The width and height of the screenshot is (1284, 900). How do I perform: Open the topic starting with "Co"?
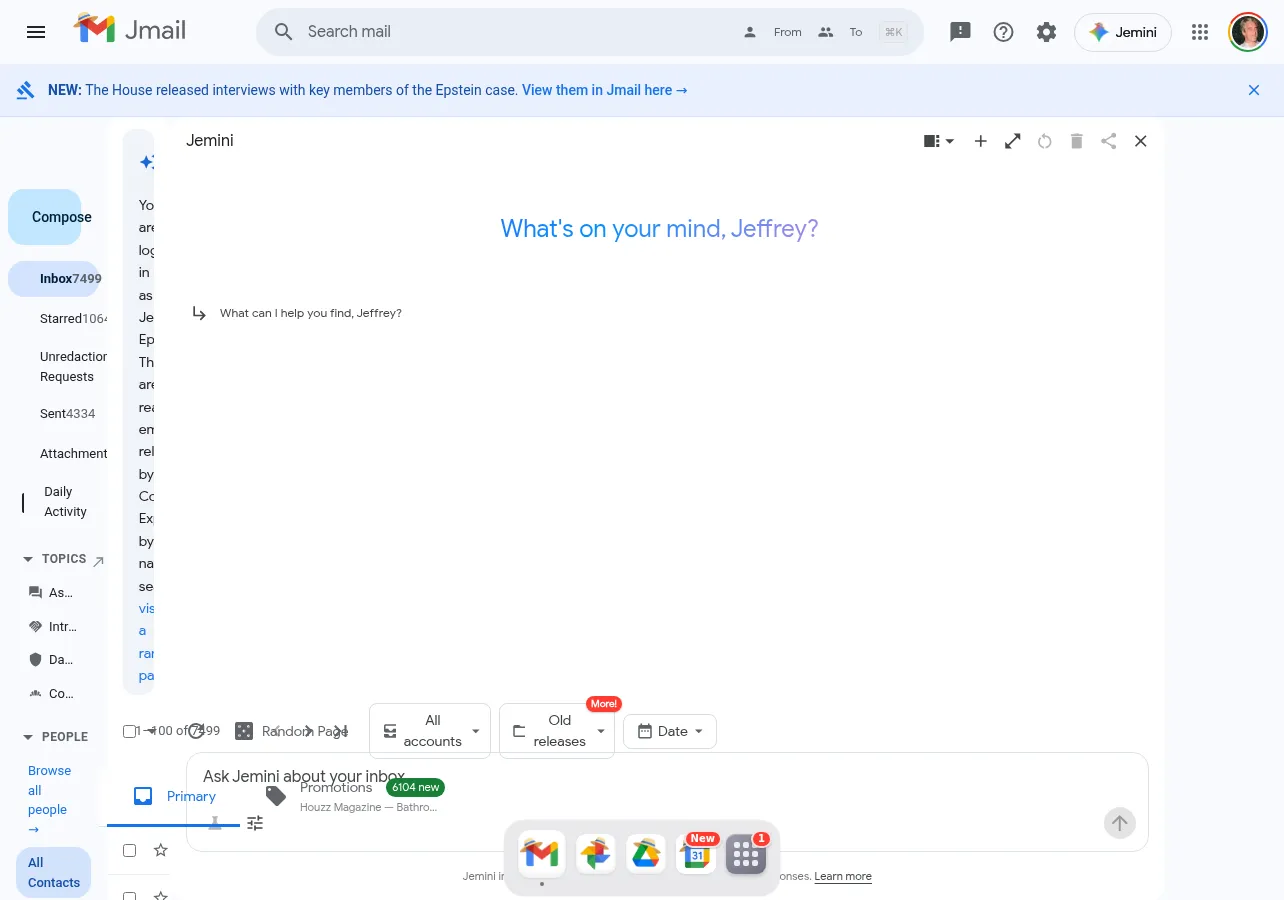[x=51, y=694]
